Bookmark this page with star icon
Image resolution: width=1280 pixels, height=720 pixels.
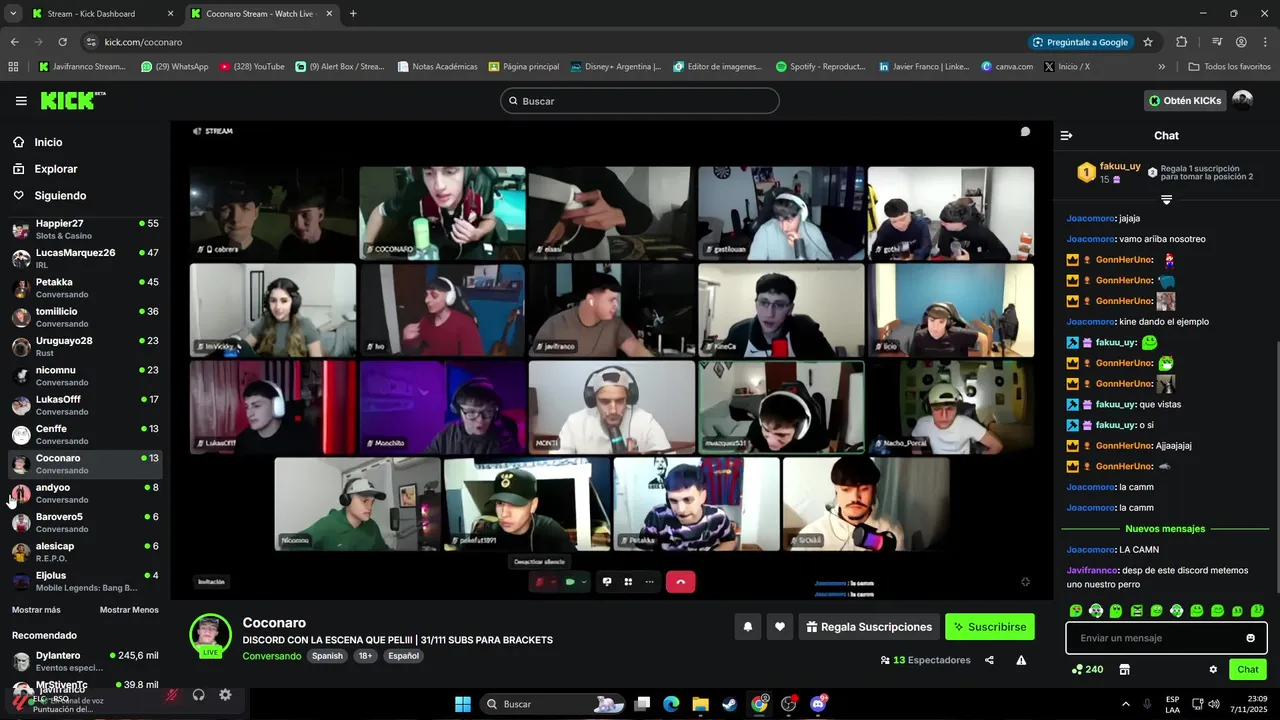(1148, 42)
